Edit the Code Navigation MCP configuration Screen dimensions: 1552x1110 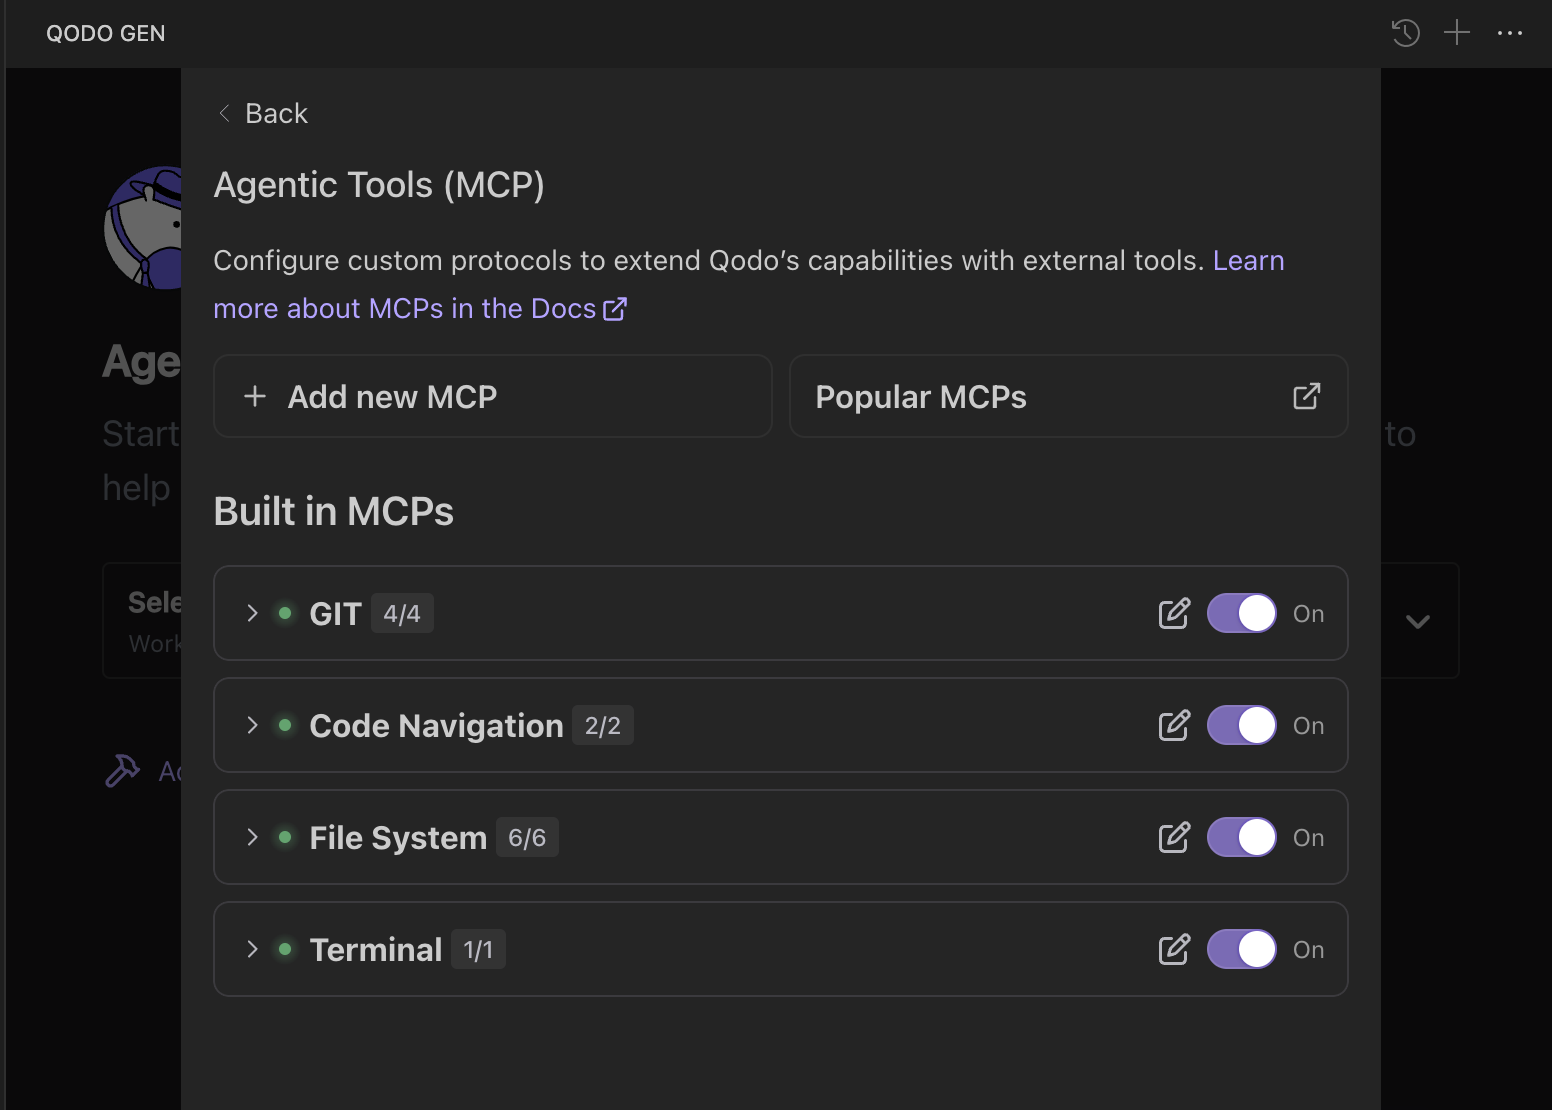pos(1174,725)
